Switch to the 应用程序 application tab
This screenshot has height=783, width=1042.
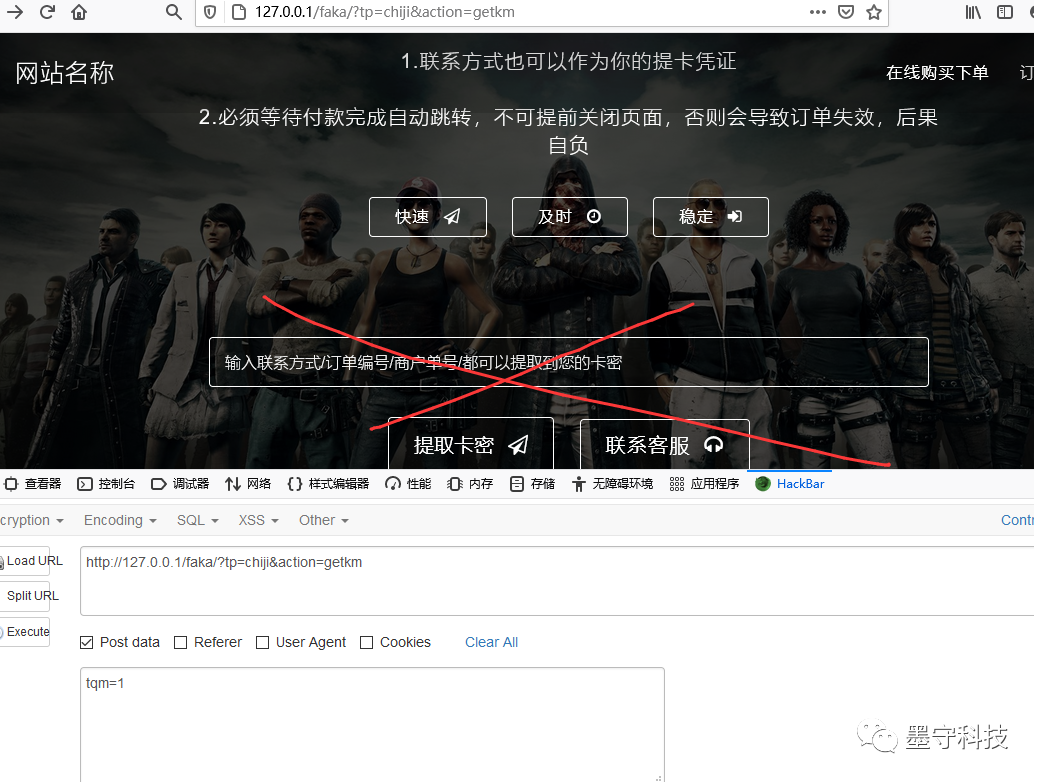click(x=704, y=484)
